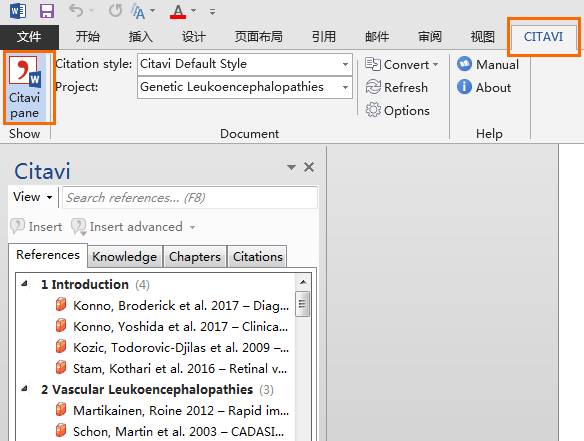Click the Citavi pane button
Image resolution: width=584 pixels, height=441 pixels.
[25, 87]
